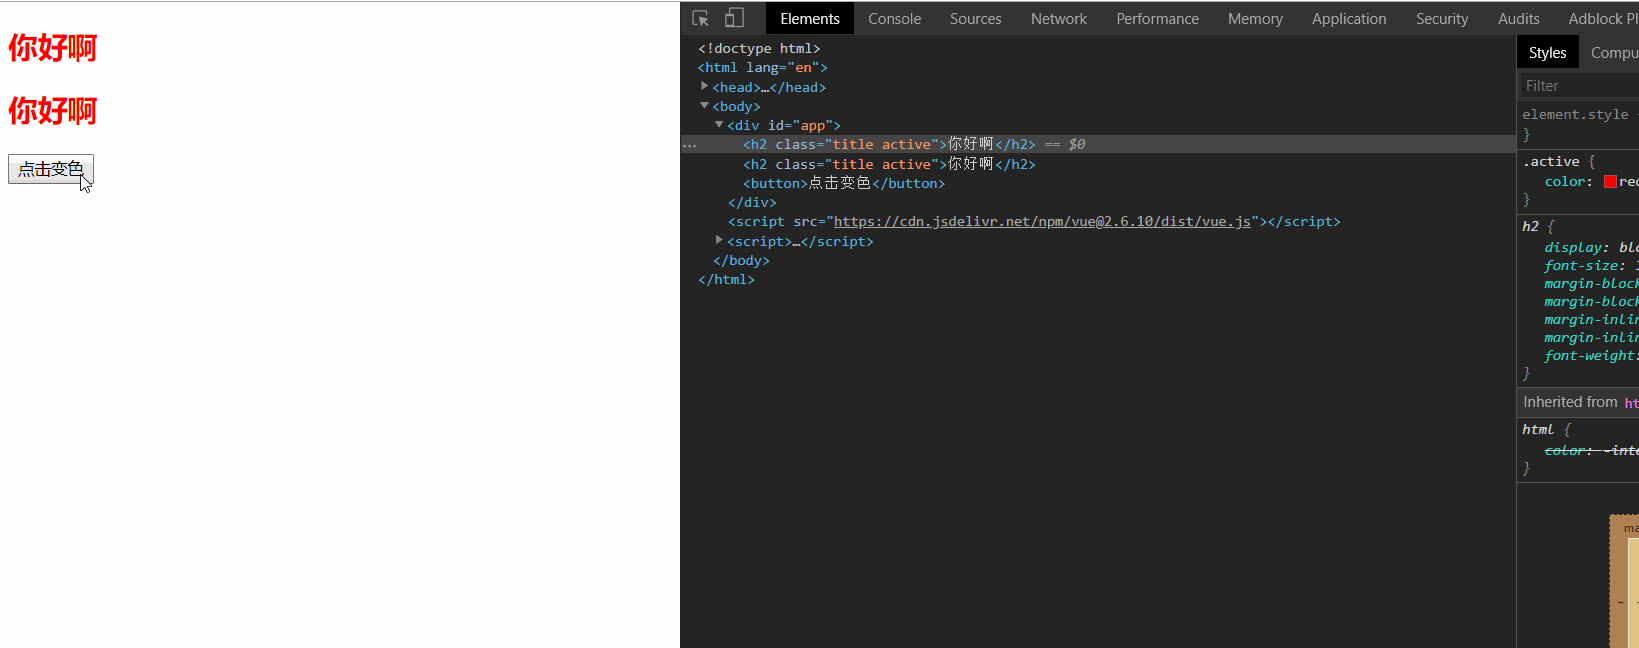Open the three-dots menu beside selected node

pos(690,146)
